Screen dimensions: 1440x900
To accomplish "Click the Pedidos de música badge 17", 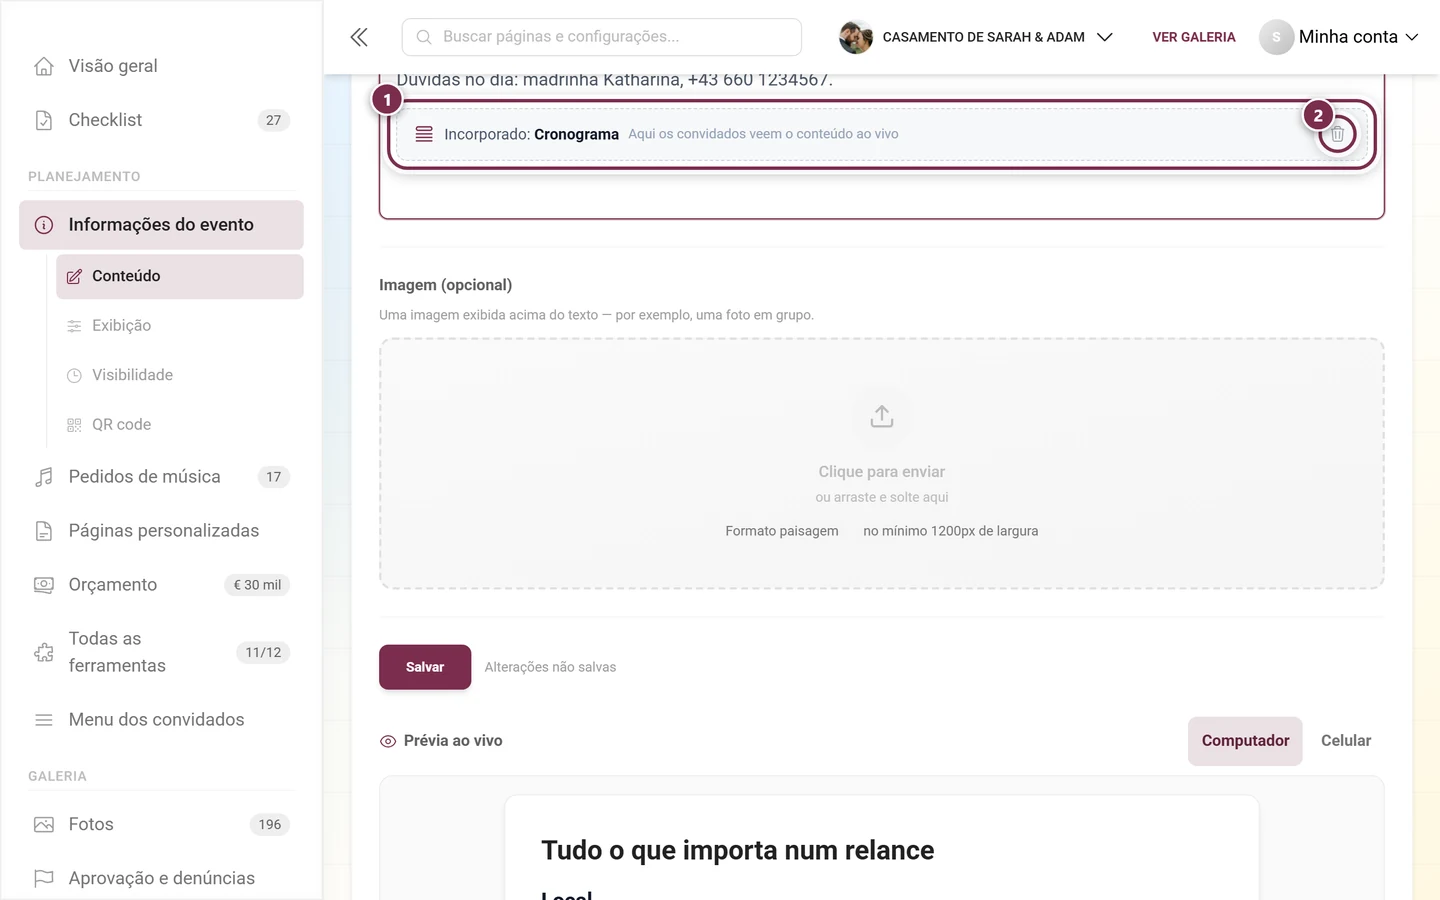I will coord(273,477).
